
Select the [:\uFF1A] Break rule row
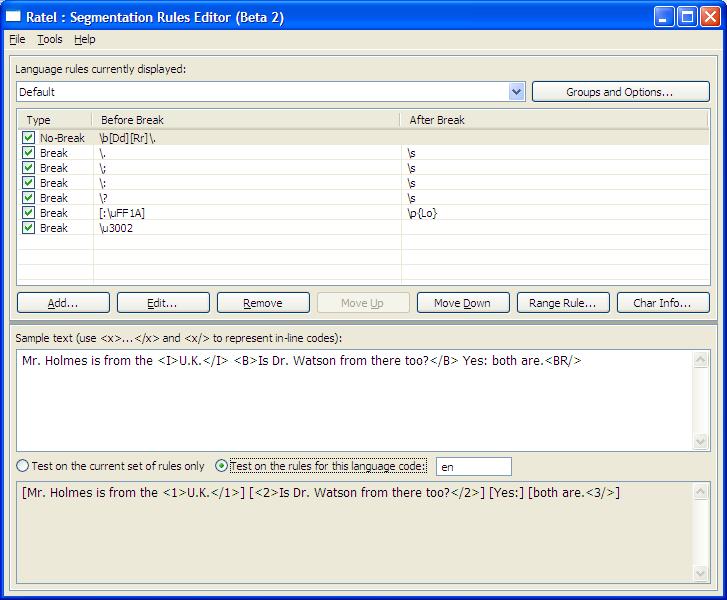coord(250,213)
